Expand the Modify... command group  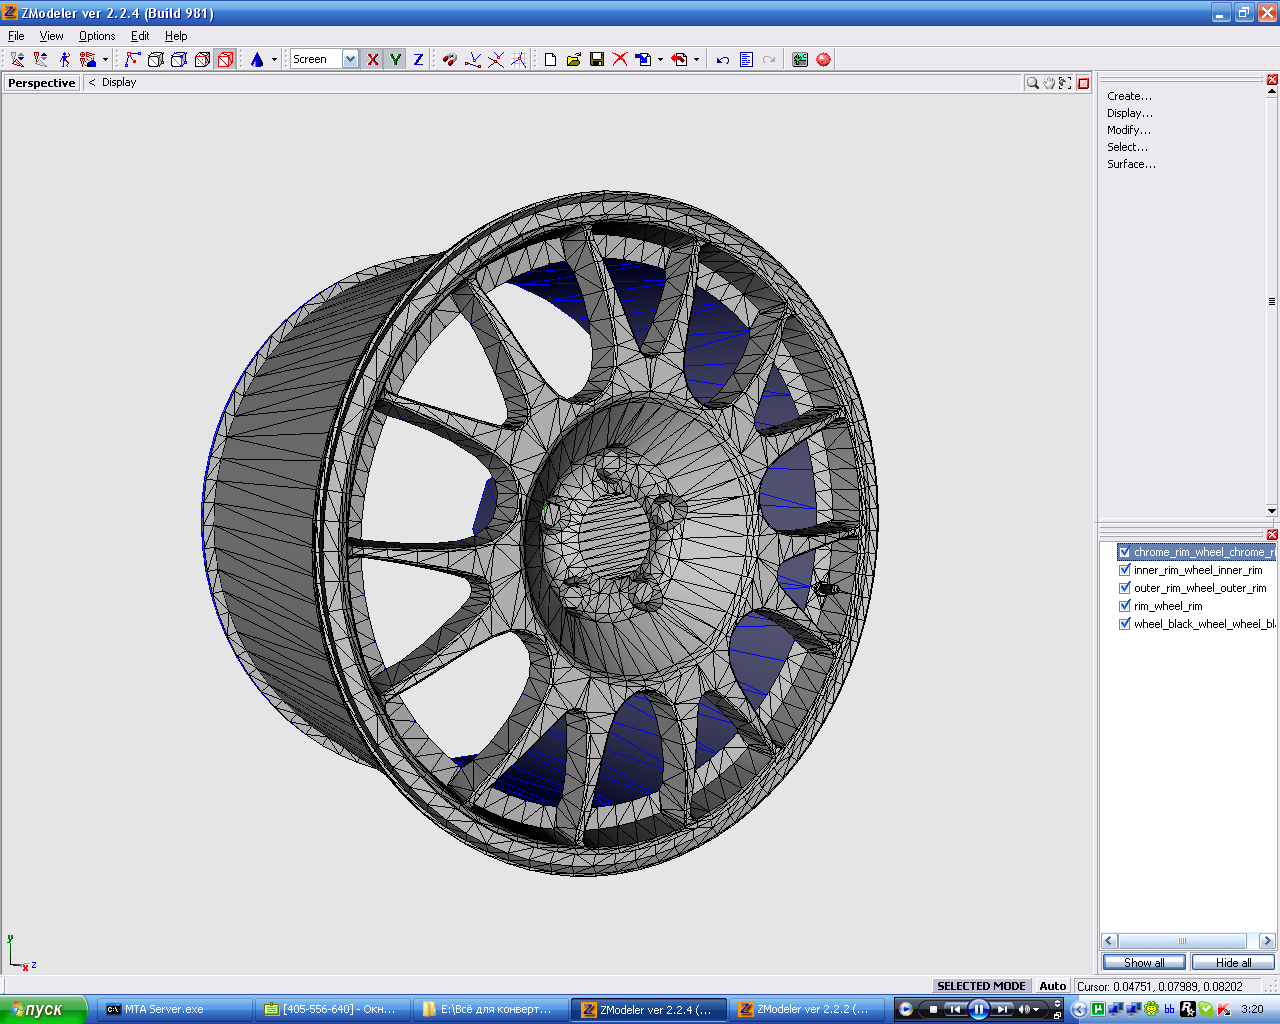[1128, 130]
